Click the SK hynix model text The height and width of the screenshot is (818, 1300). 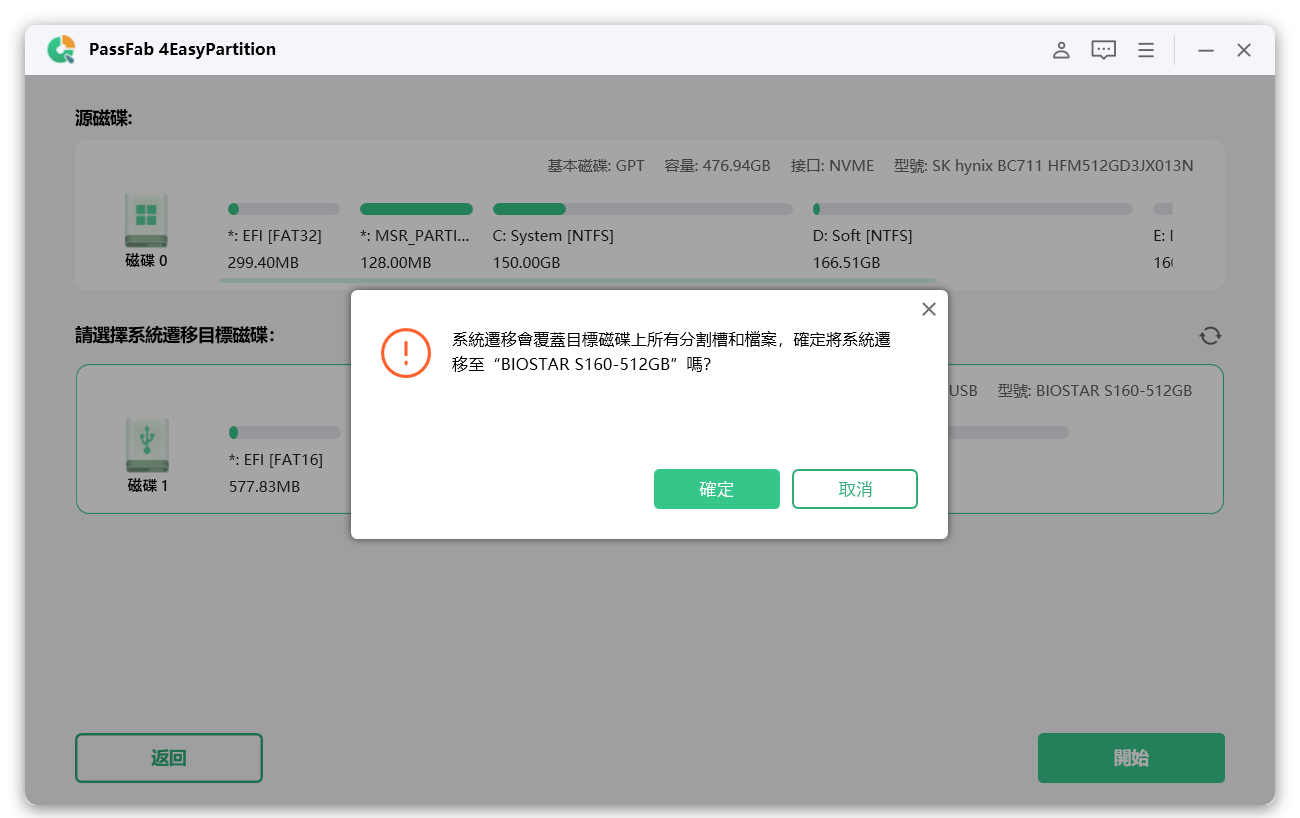1044,166
